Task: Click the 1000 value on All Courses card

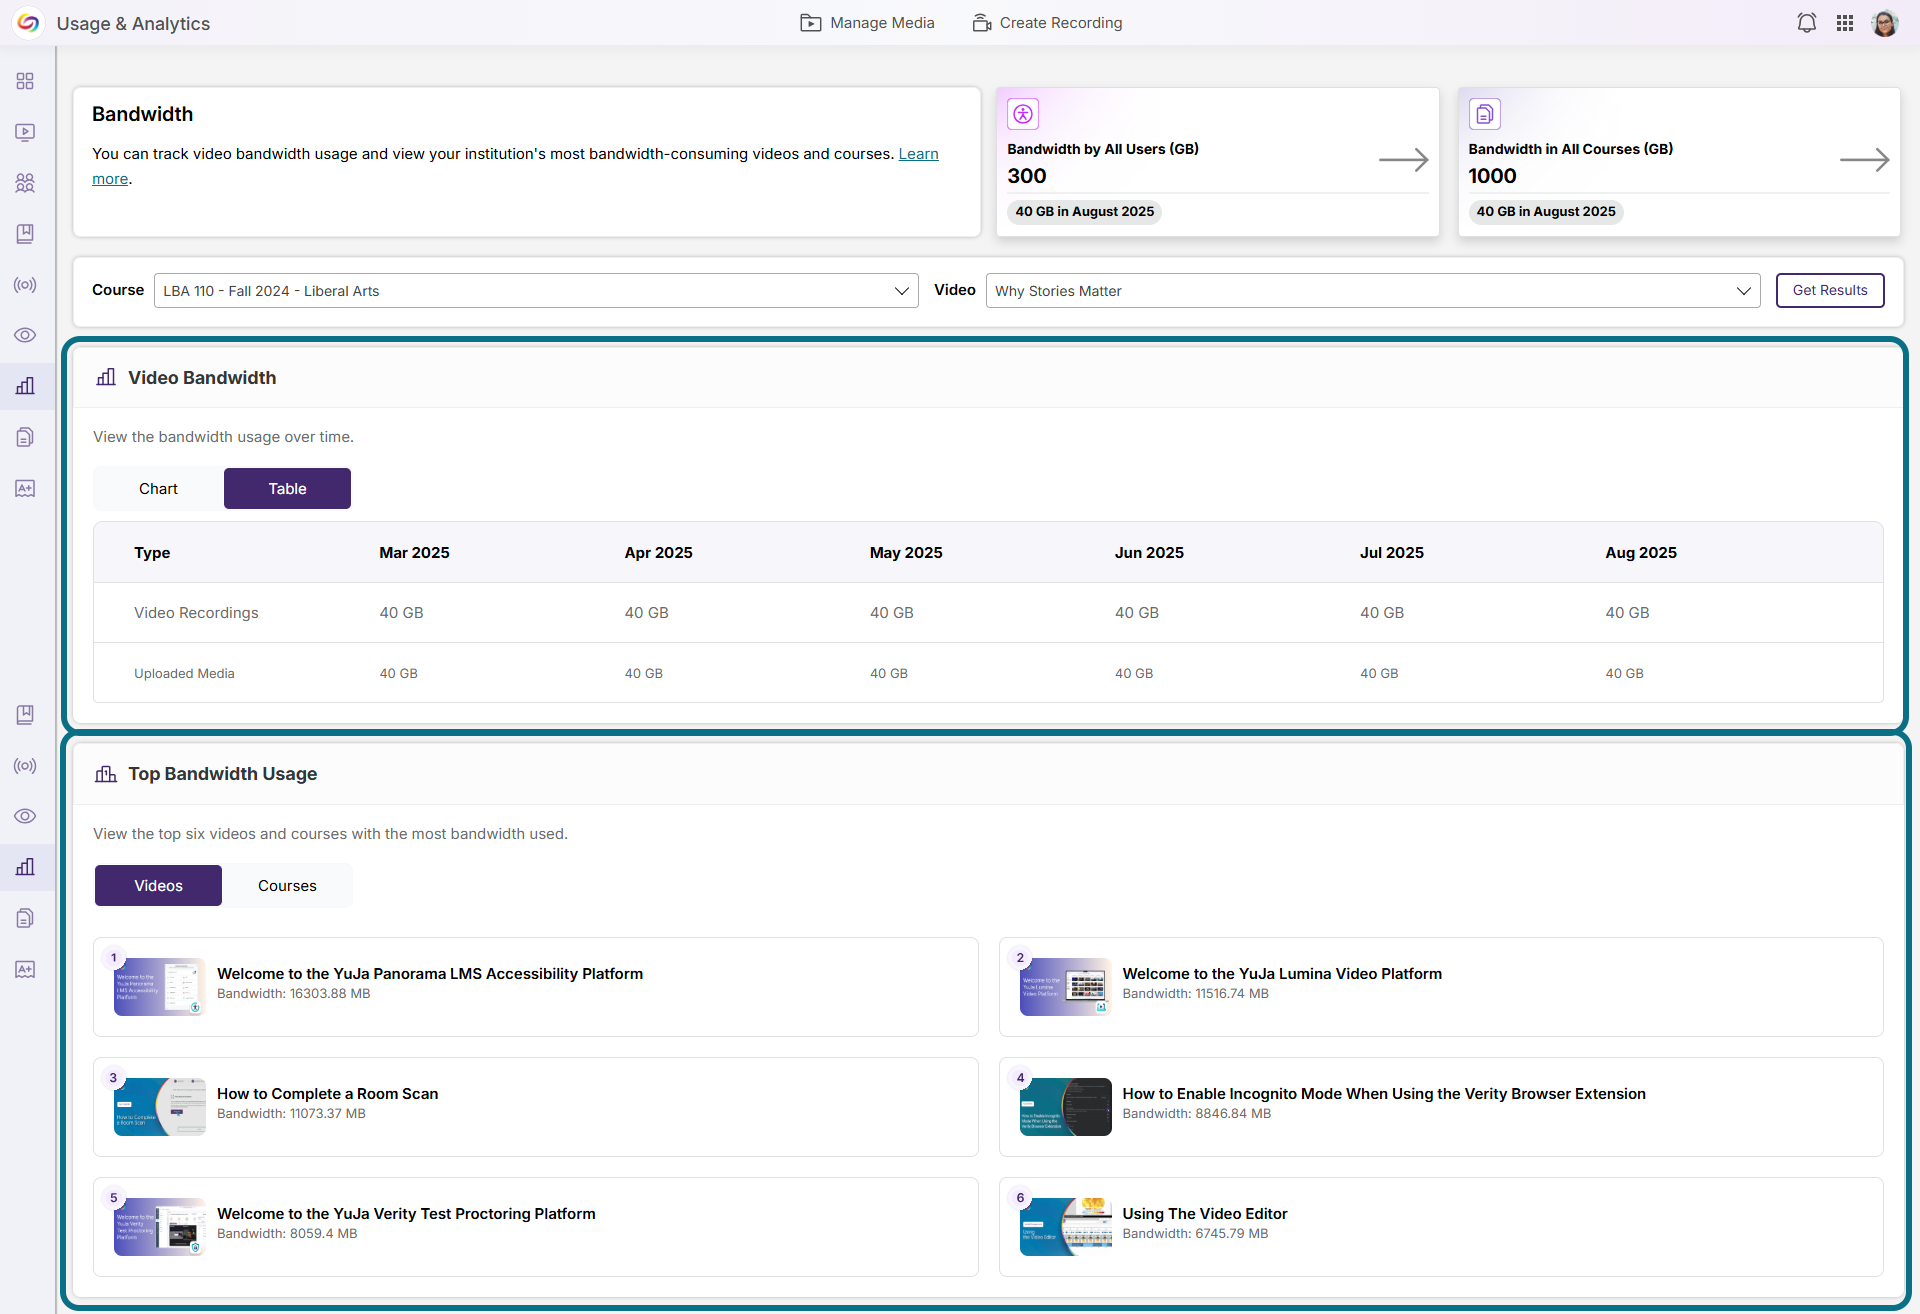Action: click(x=1492, y=176)
